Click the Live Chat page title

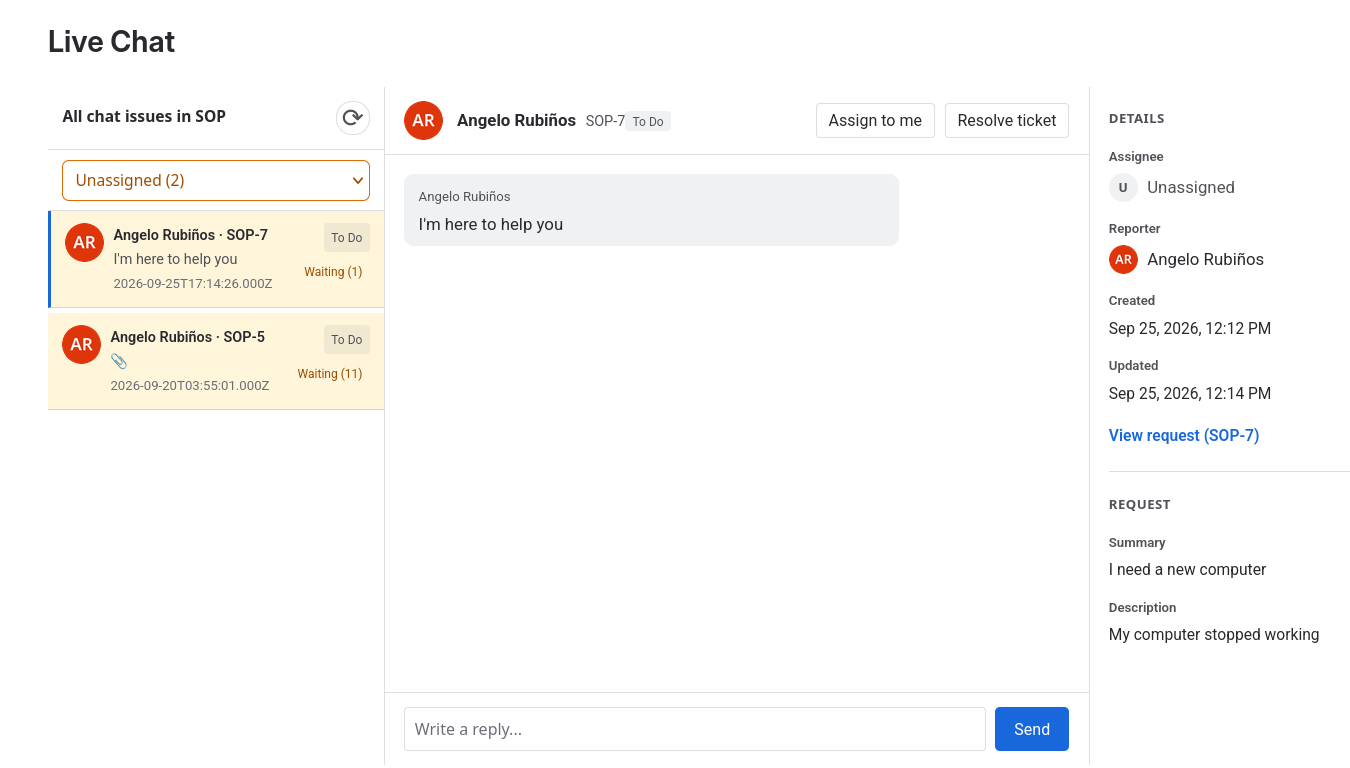pos(111,42)
